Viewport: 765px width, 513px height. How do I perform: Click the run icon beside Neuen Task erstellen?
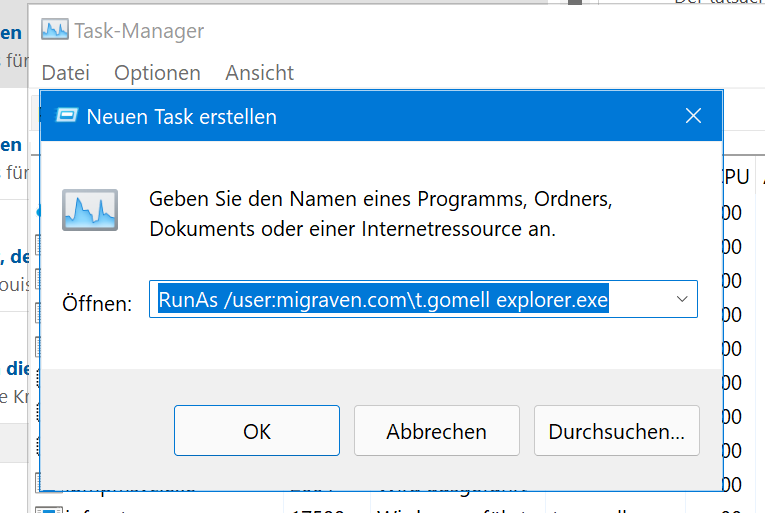[x=67, y=116]
